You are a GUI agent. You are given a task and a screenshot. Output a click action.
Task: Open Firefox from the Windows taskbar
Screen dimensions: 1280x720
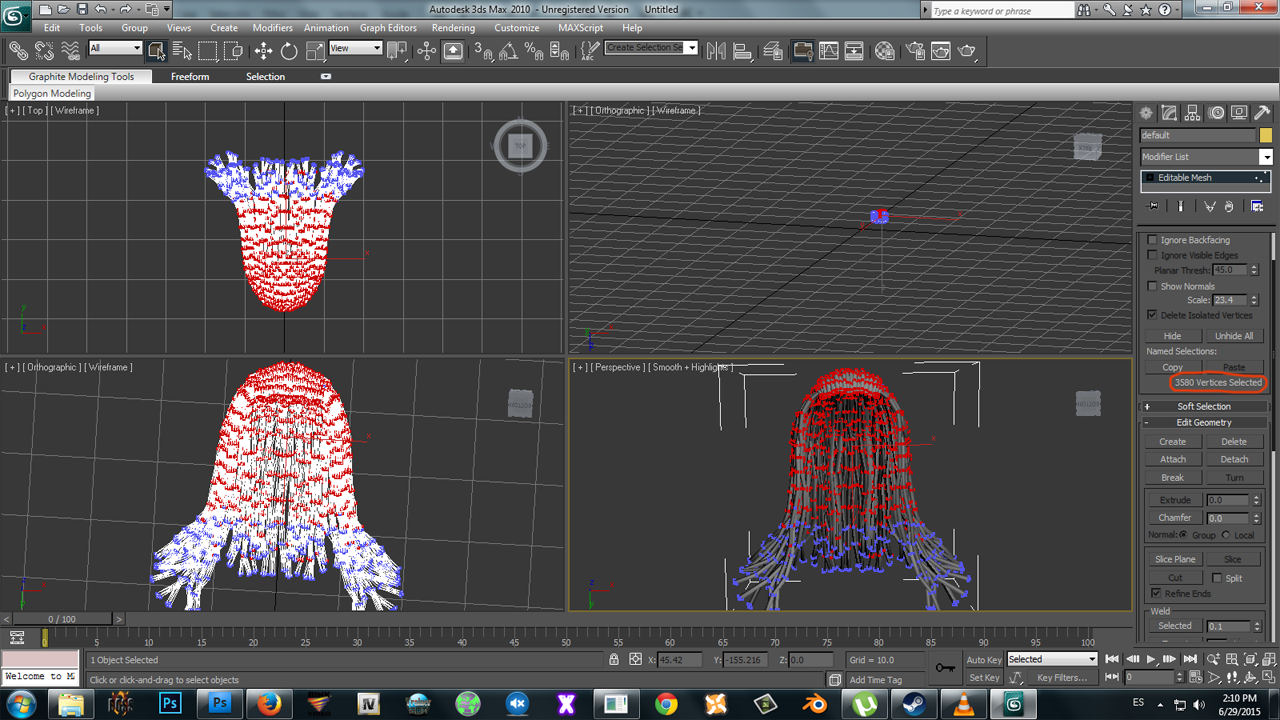pyautogui.click(x=268, y=704)
